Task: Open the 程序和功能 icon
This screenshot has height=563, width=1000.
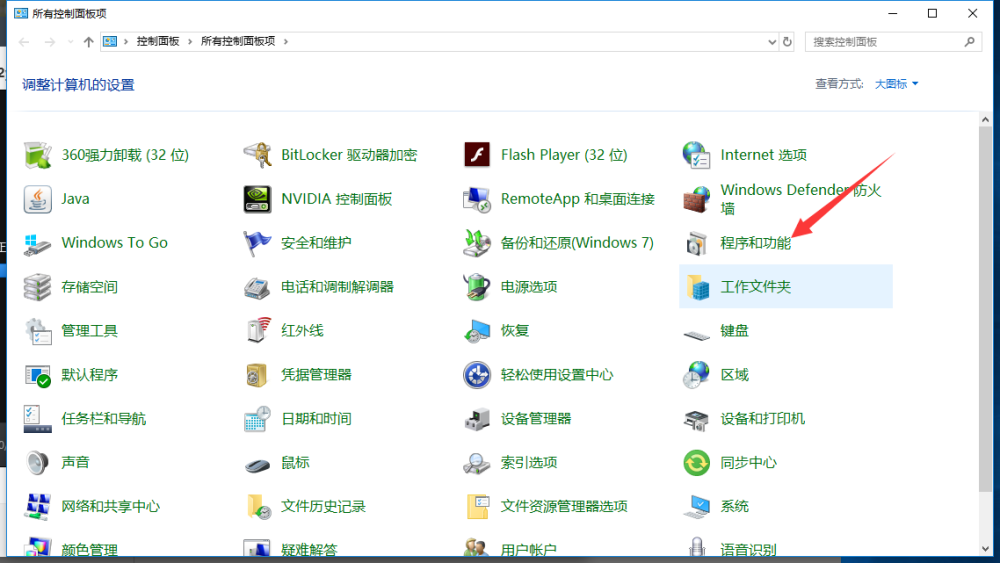Action: (696, 243)
